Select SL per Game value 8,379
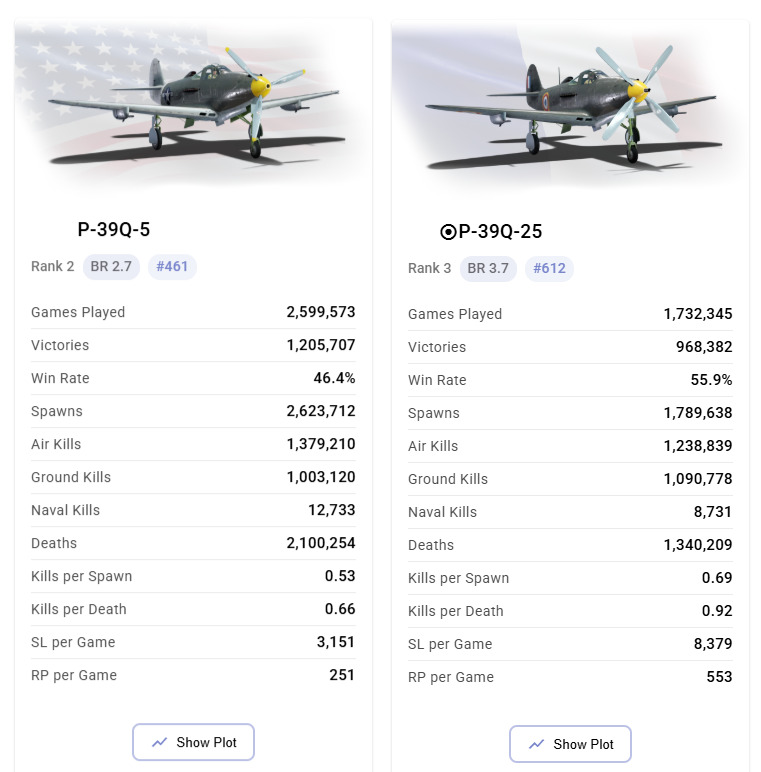761x772 pixels. point(711,644)
